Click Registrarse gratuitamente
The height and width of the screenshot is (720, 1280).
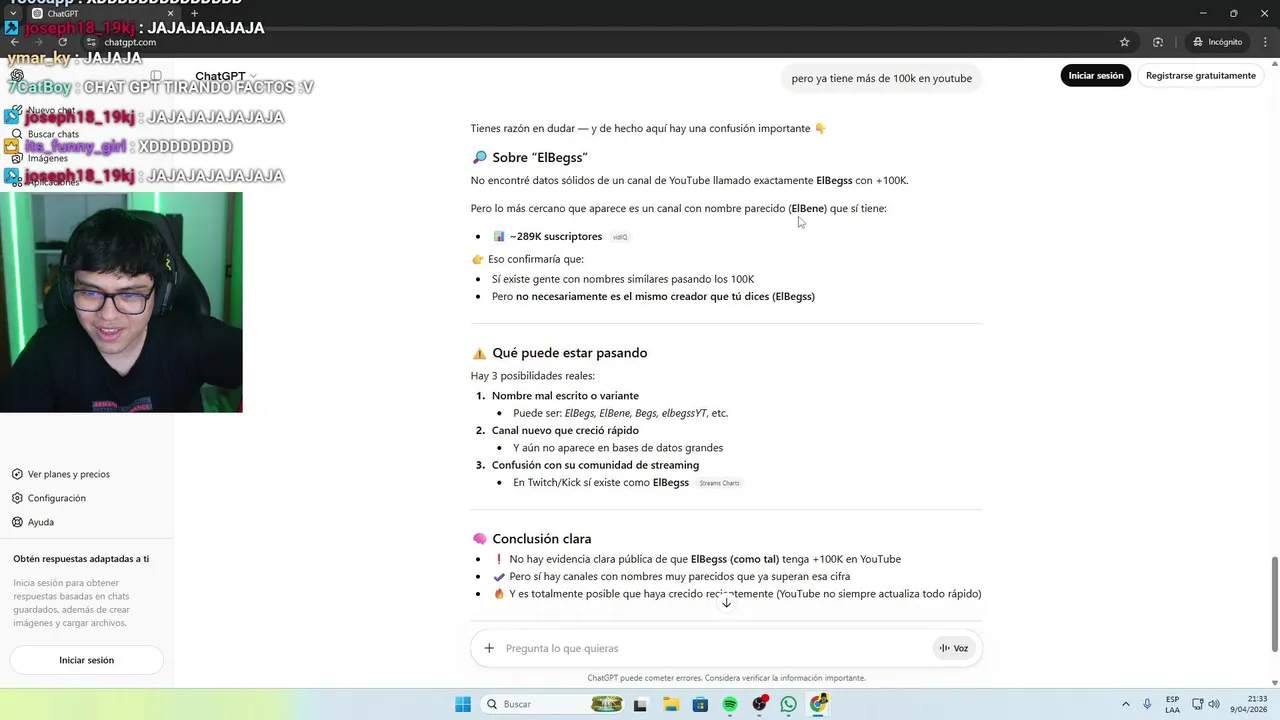[x=1200, y=75]
